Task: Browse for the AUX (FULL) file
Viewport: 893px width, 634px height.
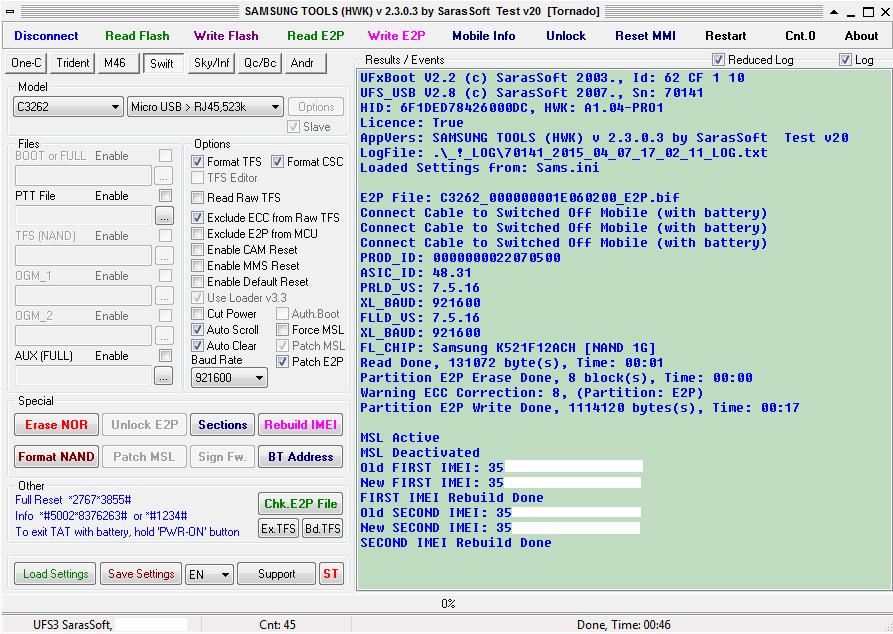Action: [x=163, y=376]
